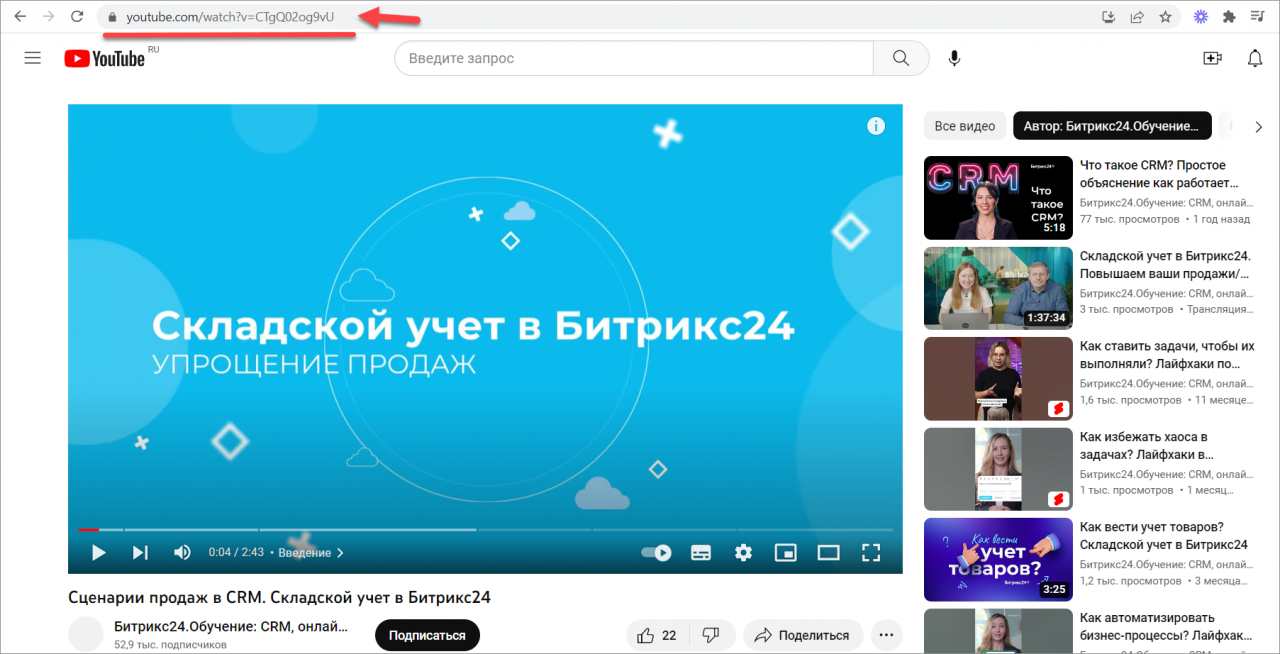Open the browser extensions puzzle icon
The height and width of the screenshot is (654, 1280).
[x=1229, y=17]
